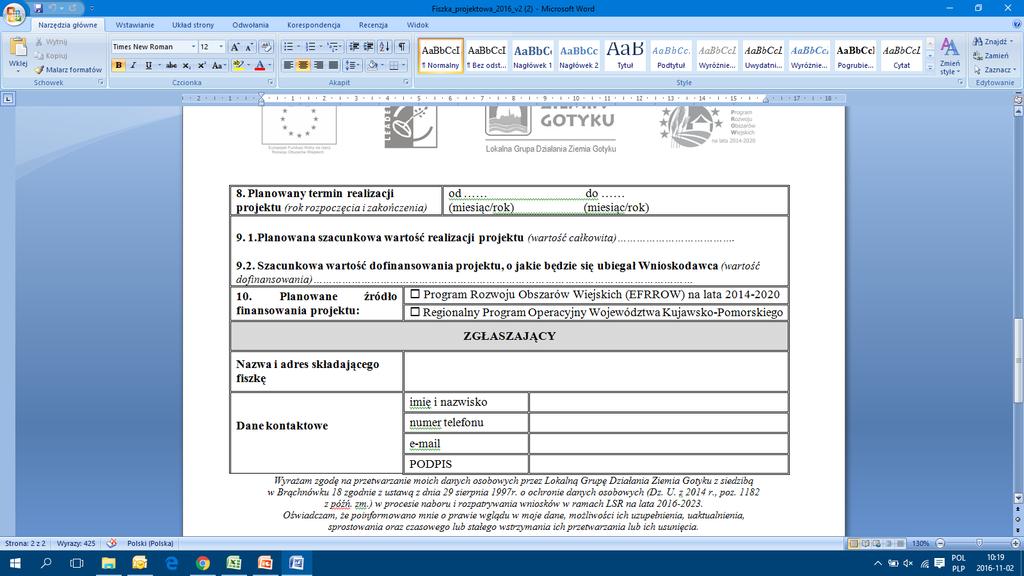Viewport: 1024px width, 576px height.
Task: Click the Save floppy icon in quick access
Action: coord(39,8)
